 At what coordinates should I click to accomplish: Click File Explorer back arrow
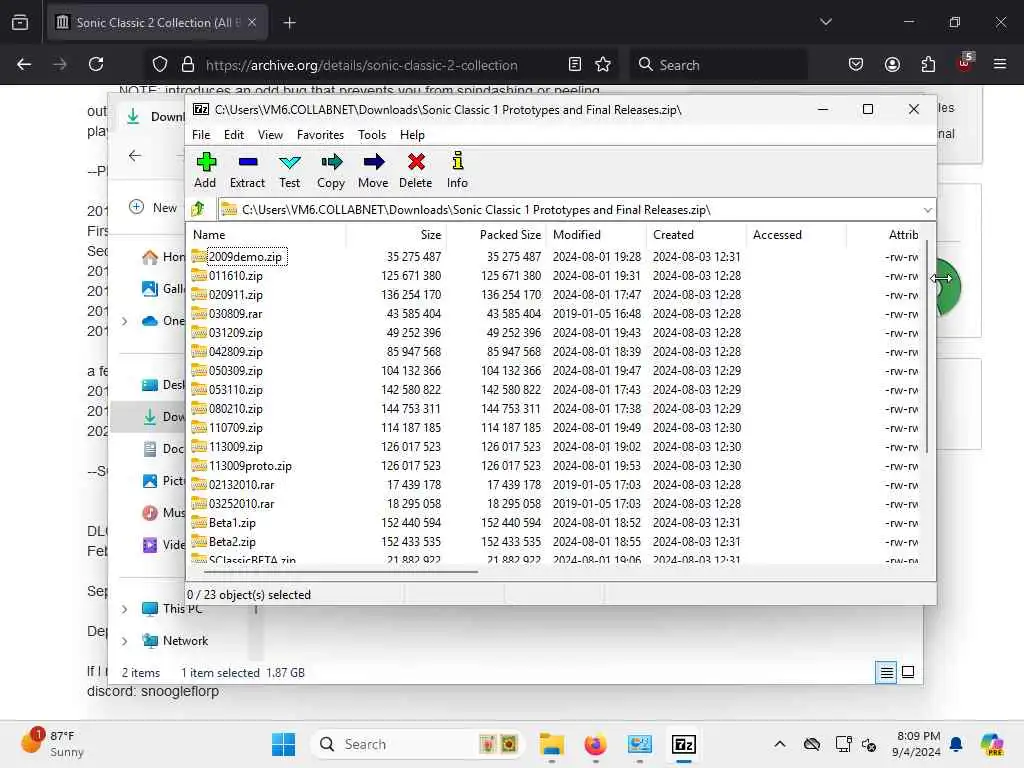(x=135, y=155)
